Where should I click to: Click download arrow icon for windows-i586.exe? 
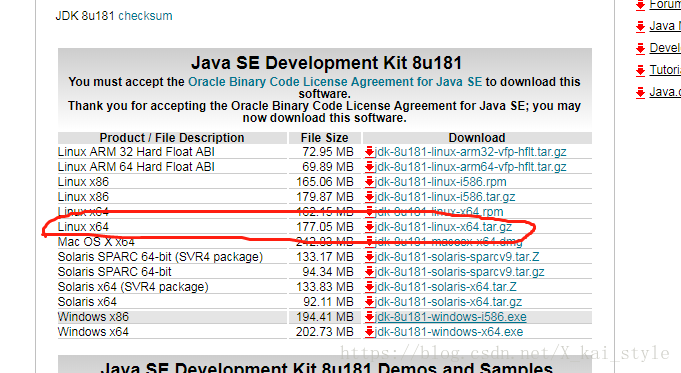click(x=370, y=317)
